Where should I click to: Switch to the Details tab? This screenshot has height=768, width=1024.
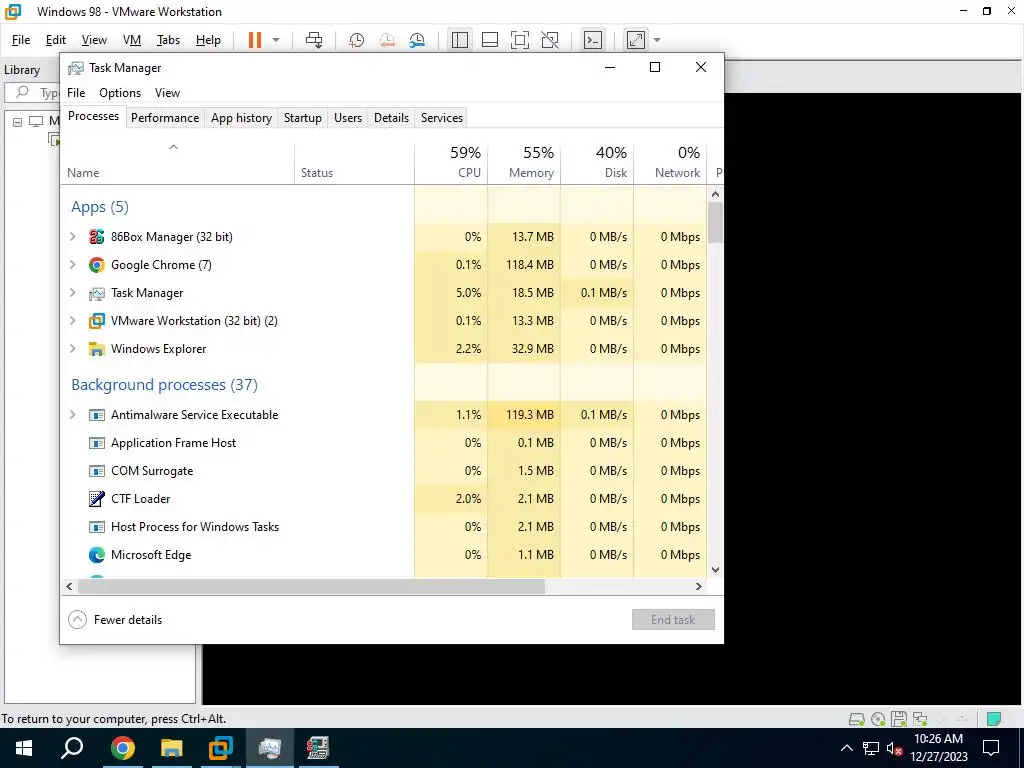click(x=391, y=118)
